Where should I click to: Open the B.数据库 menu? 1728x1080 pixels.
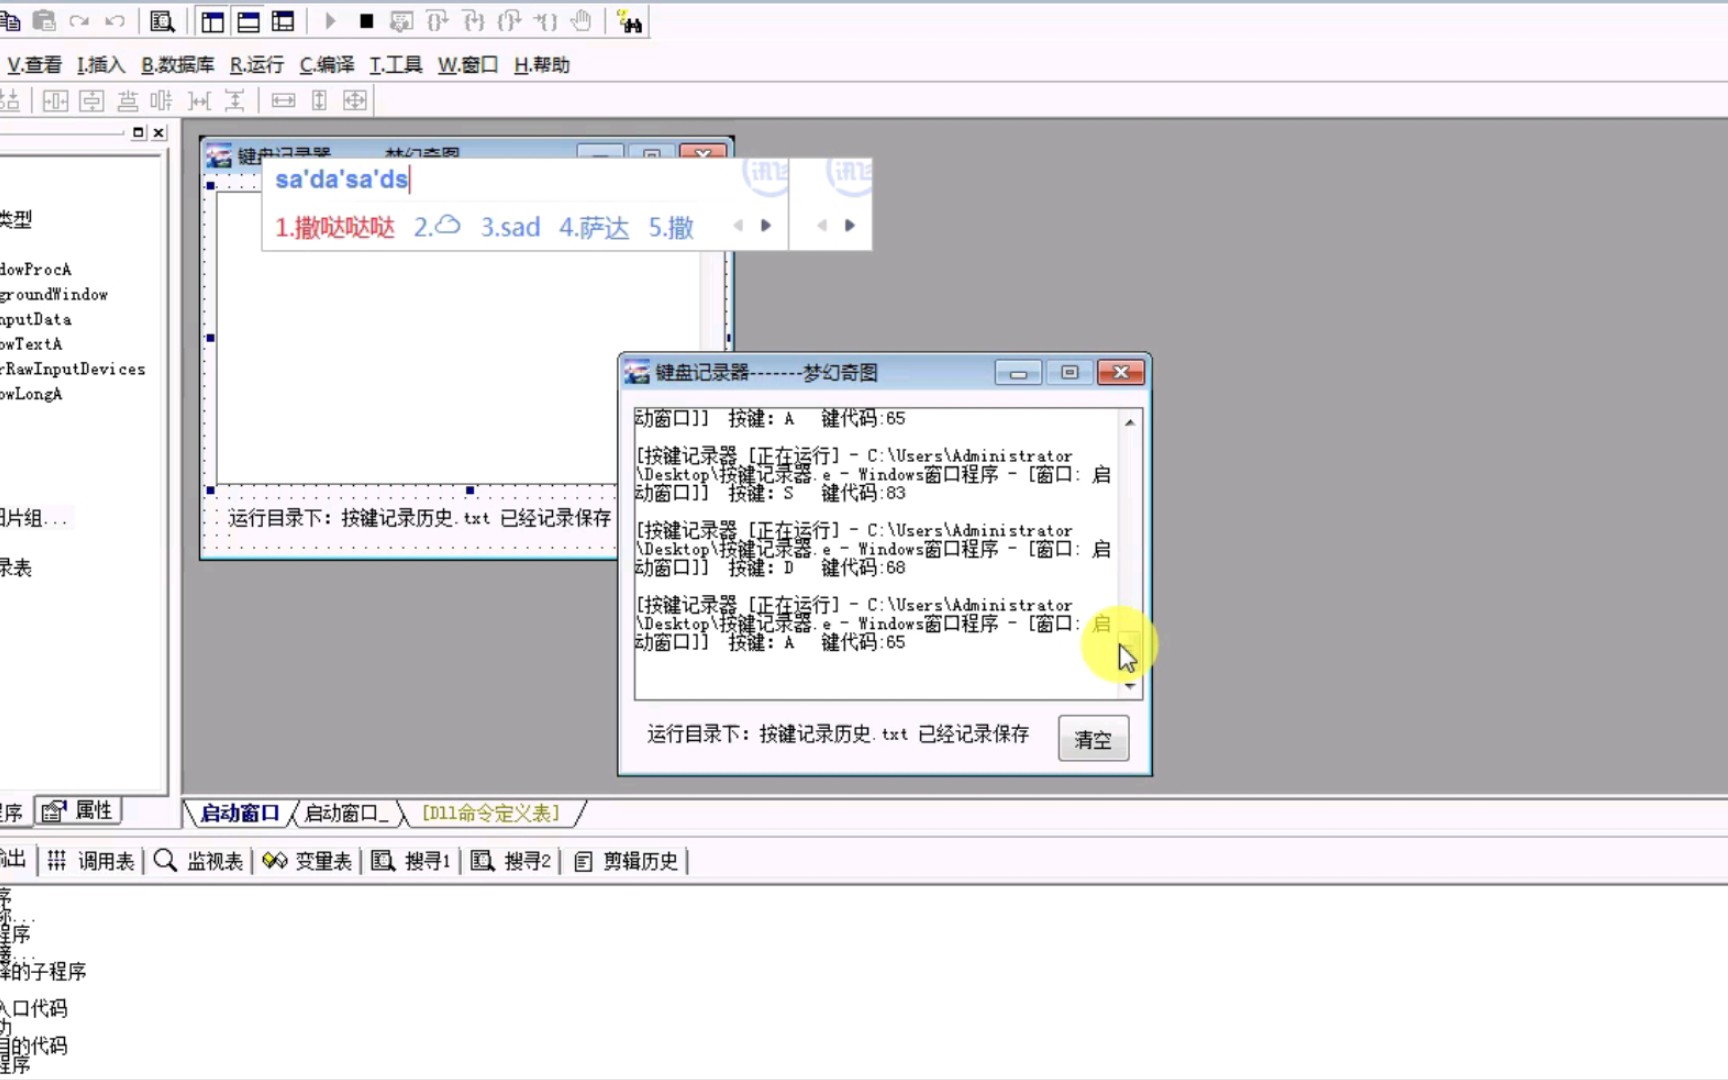178,65
